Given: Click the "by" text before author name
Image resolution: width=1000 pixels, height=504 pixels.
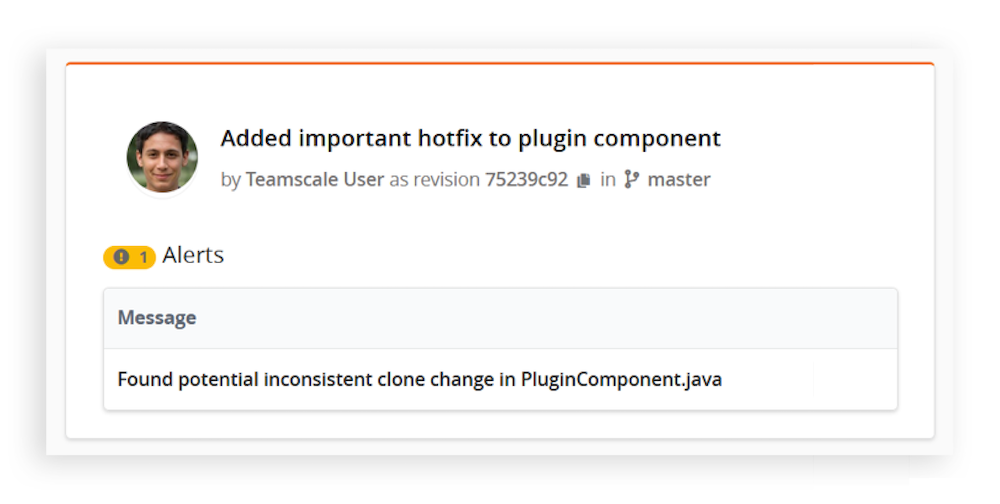Looking at the screenshot, I should [x=231, y=180].
